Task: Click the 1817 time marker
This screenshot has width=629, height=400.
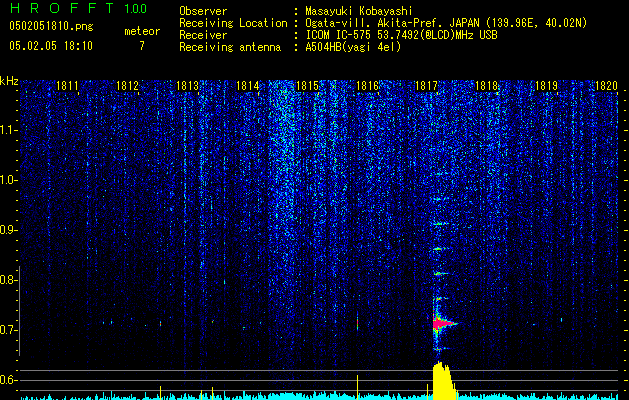Action: point(426,86)
